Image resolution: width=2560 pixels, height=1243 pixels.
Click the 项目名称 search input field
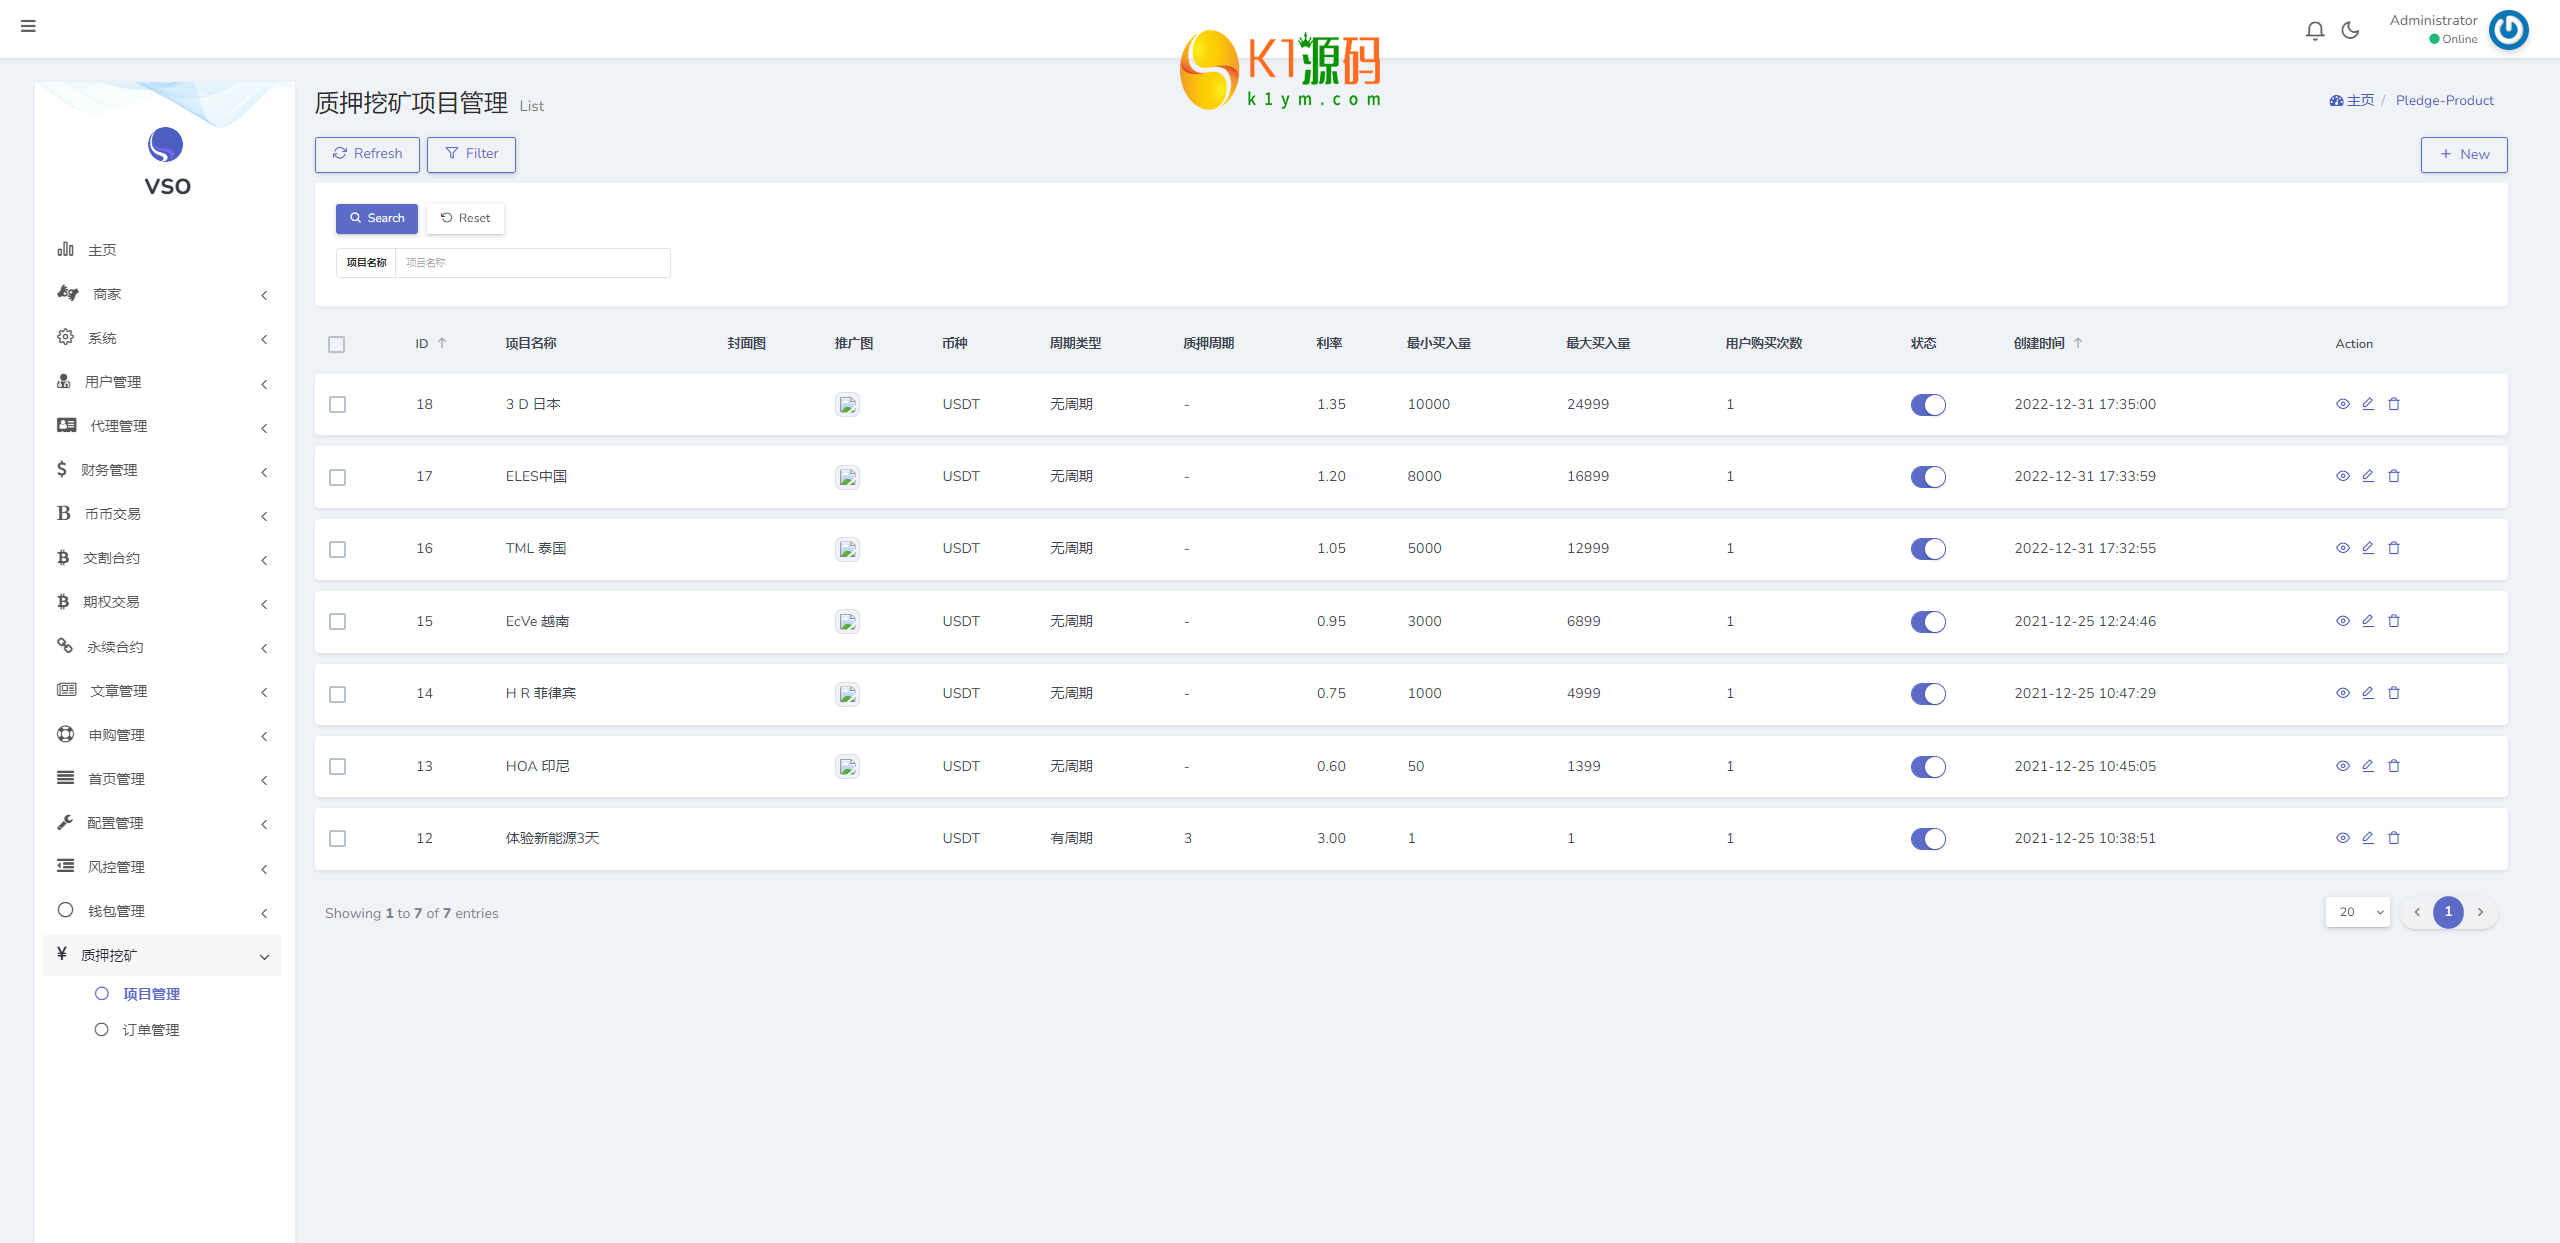[532, 263]
